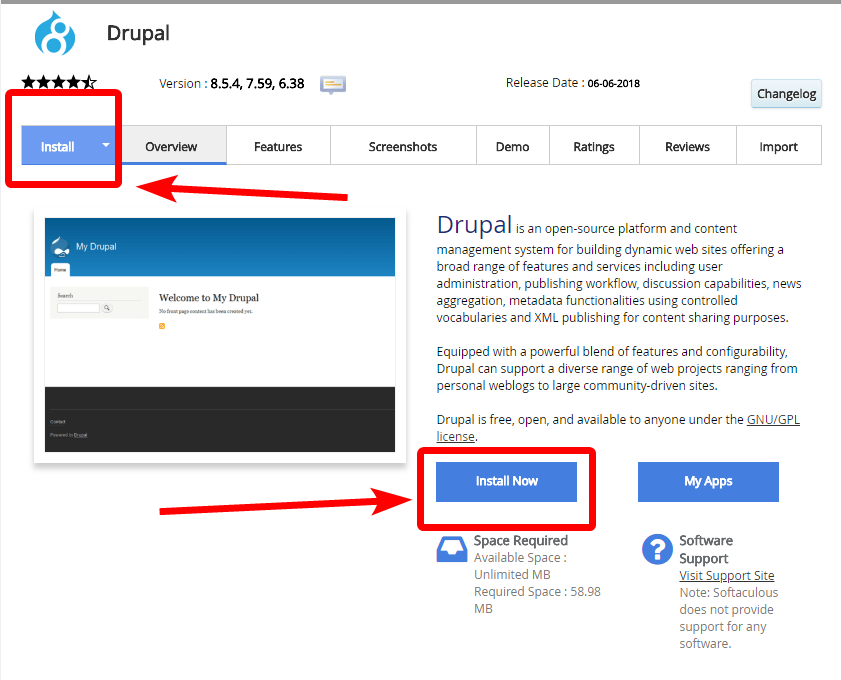This screenshot has height=680, width=841.
Task: View the Ratings tab
Action: click(594, 146)
